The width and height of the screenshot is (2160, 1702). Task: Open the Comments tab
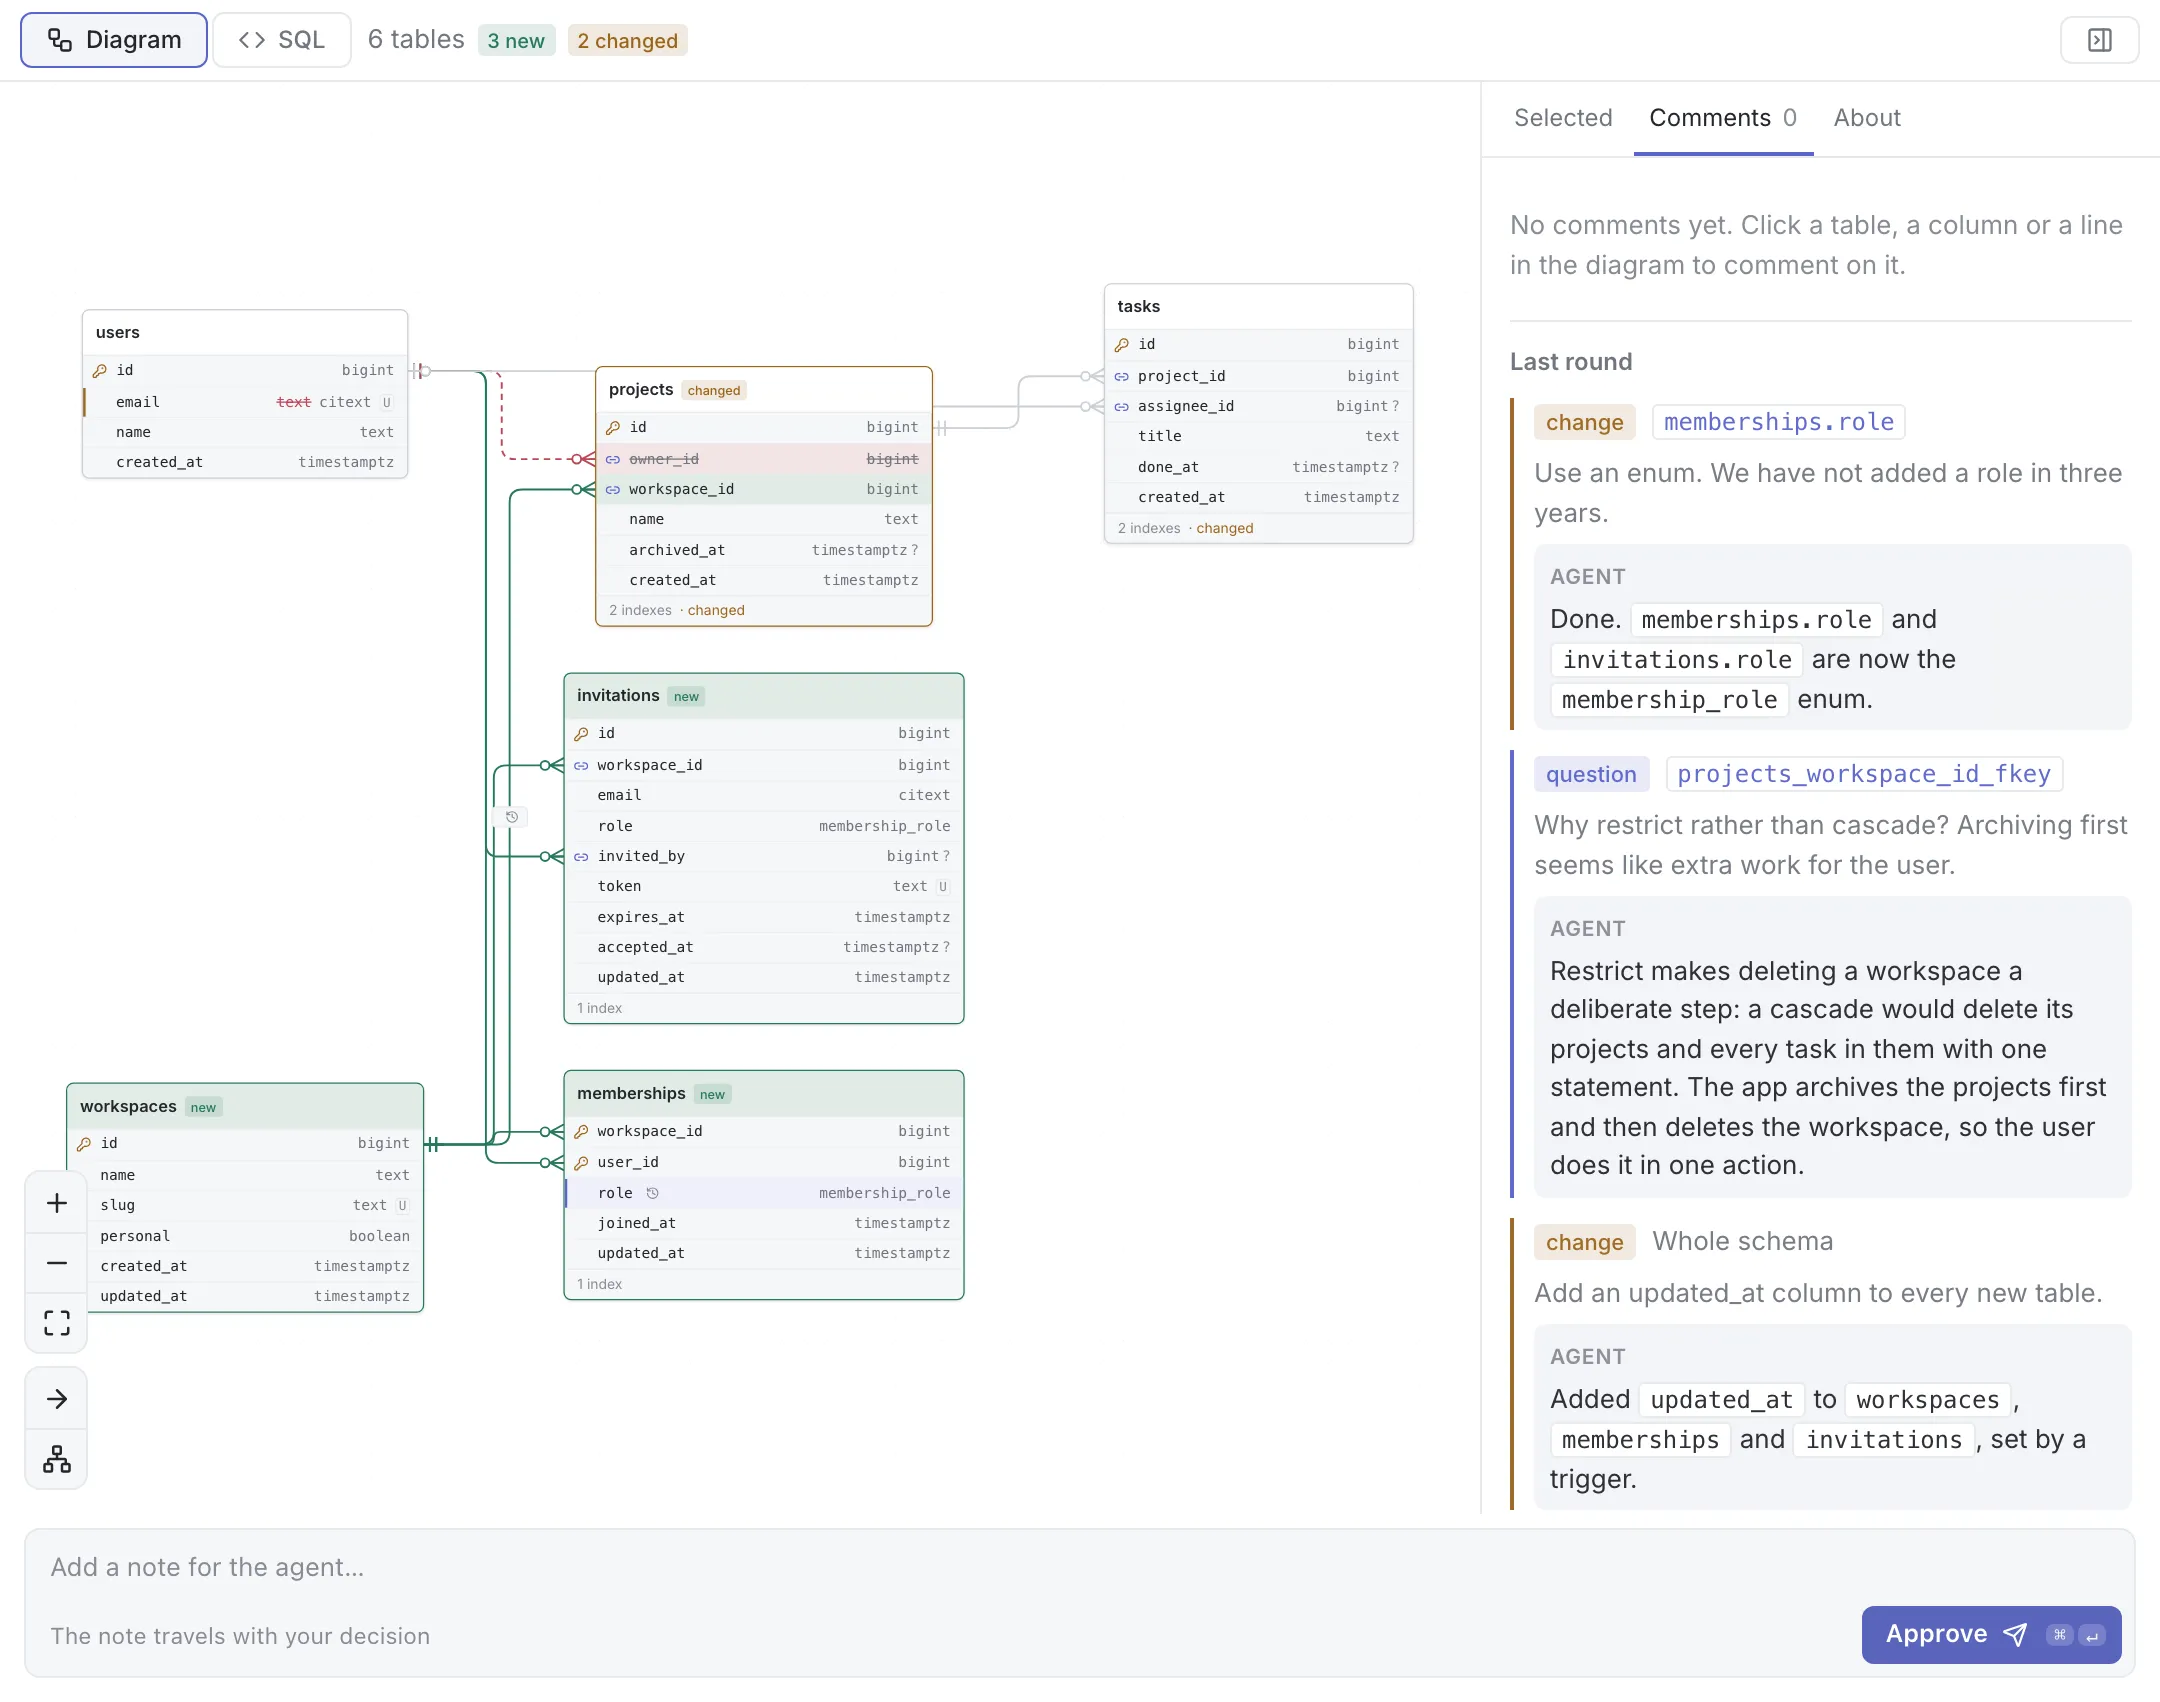coord(1723,118)
